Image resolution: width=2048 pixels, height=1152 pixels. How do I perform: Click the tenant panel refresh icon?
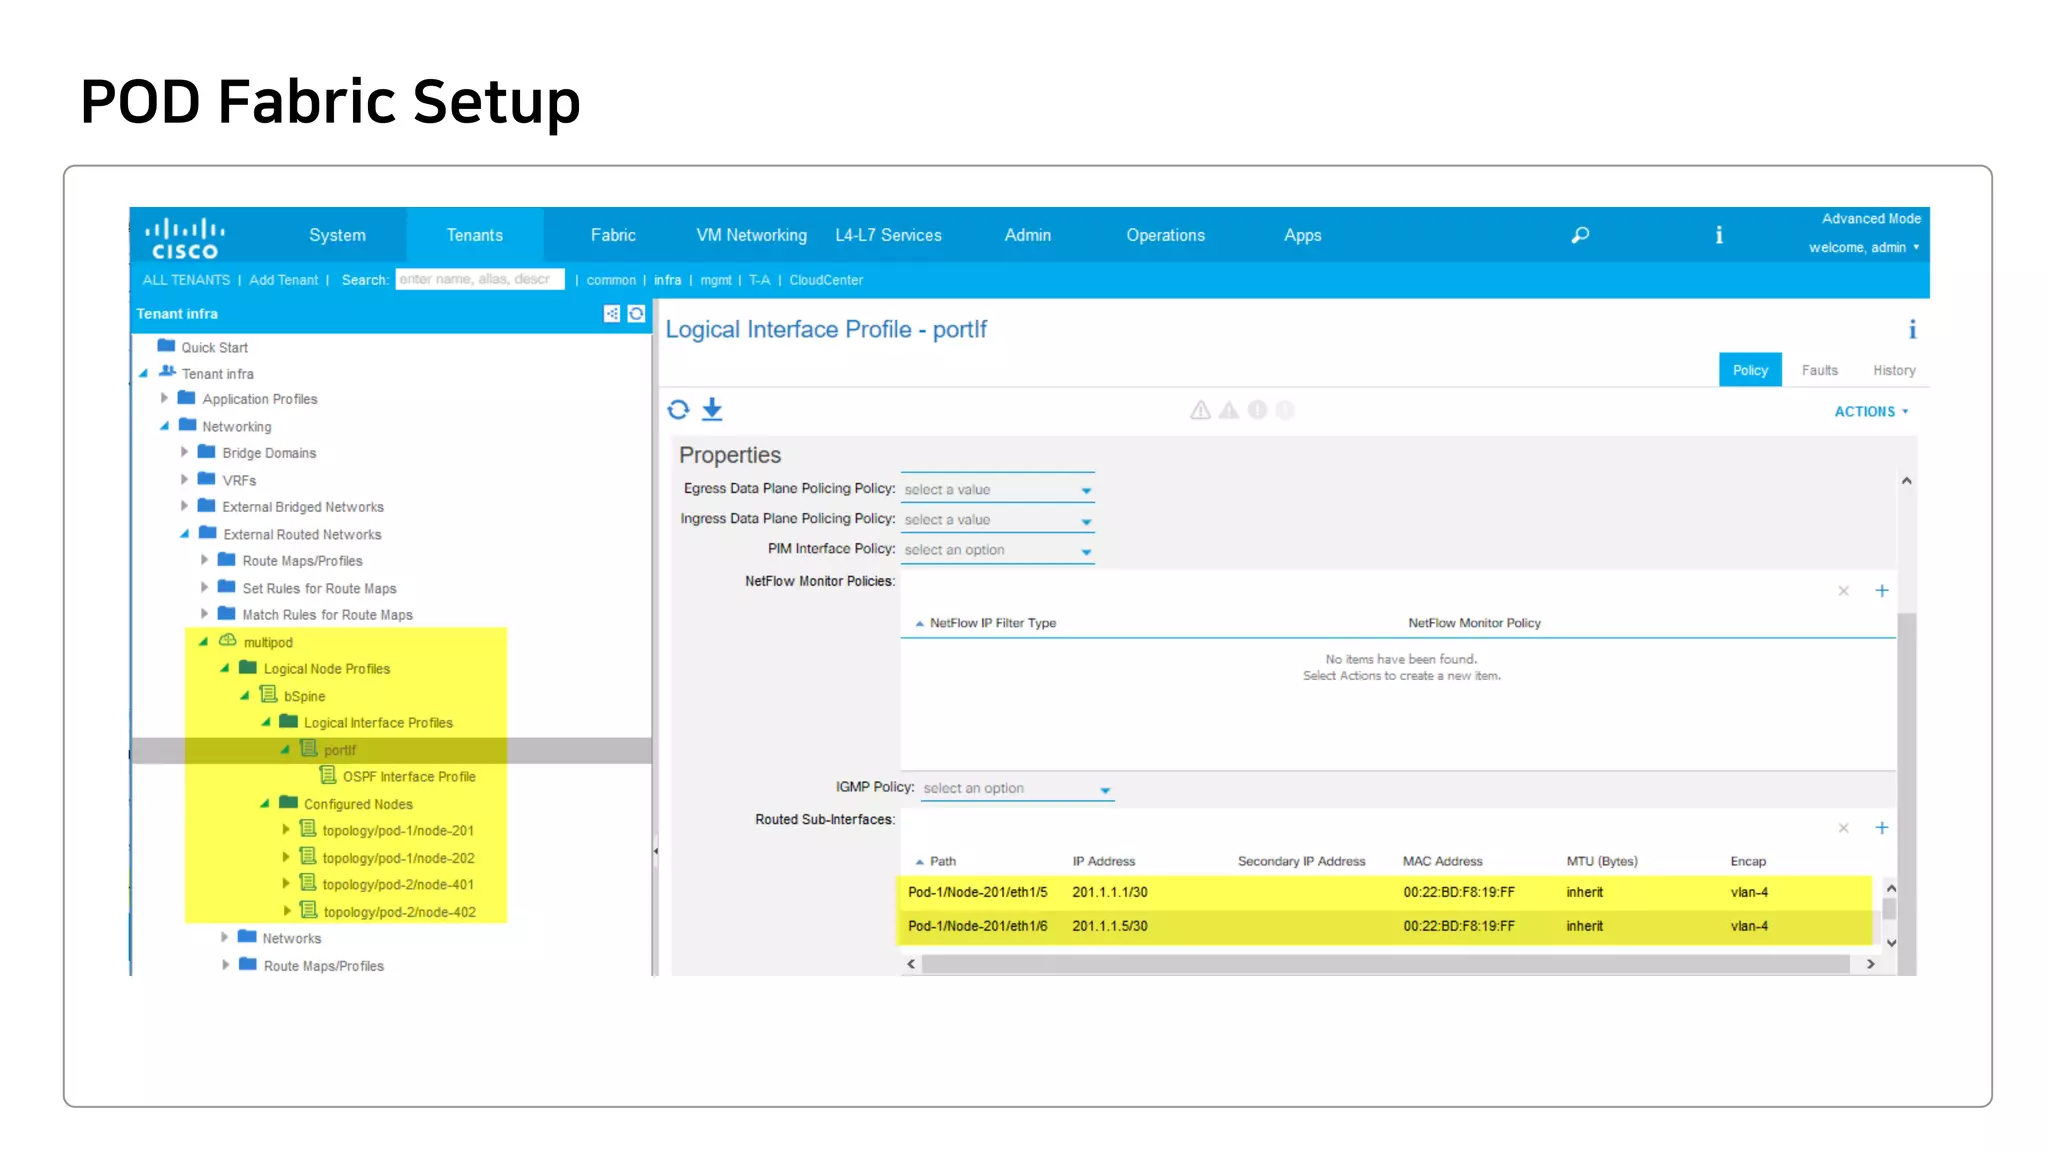636,314
